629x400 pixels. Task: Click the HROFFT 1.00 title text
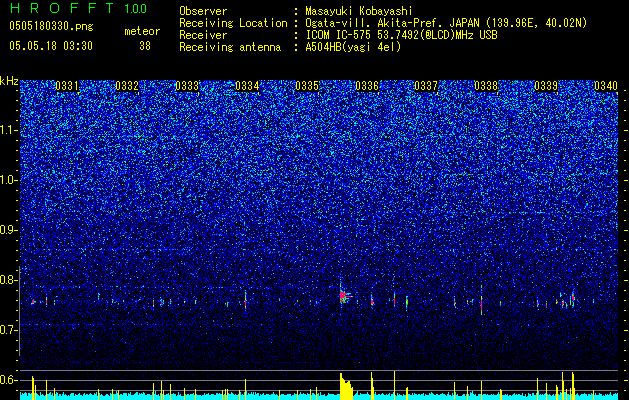click(x=78, y=8)
